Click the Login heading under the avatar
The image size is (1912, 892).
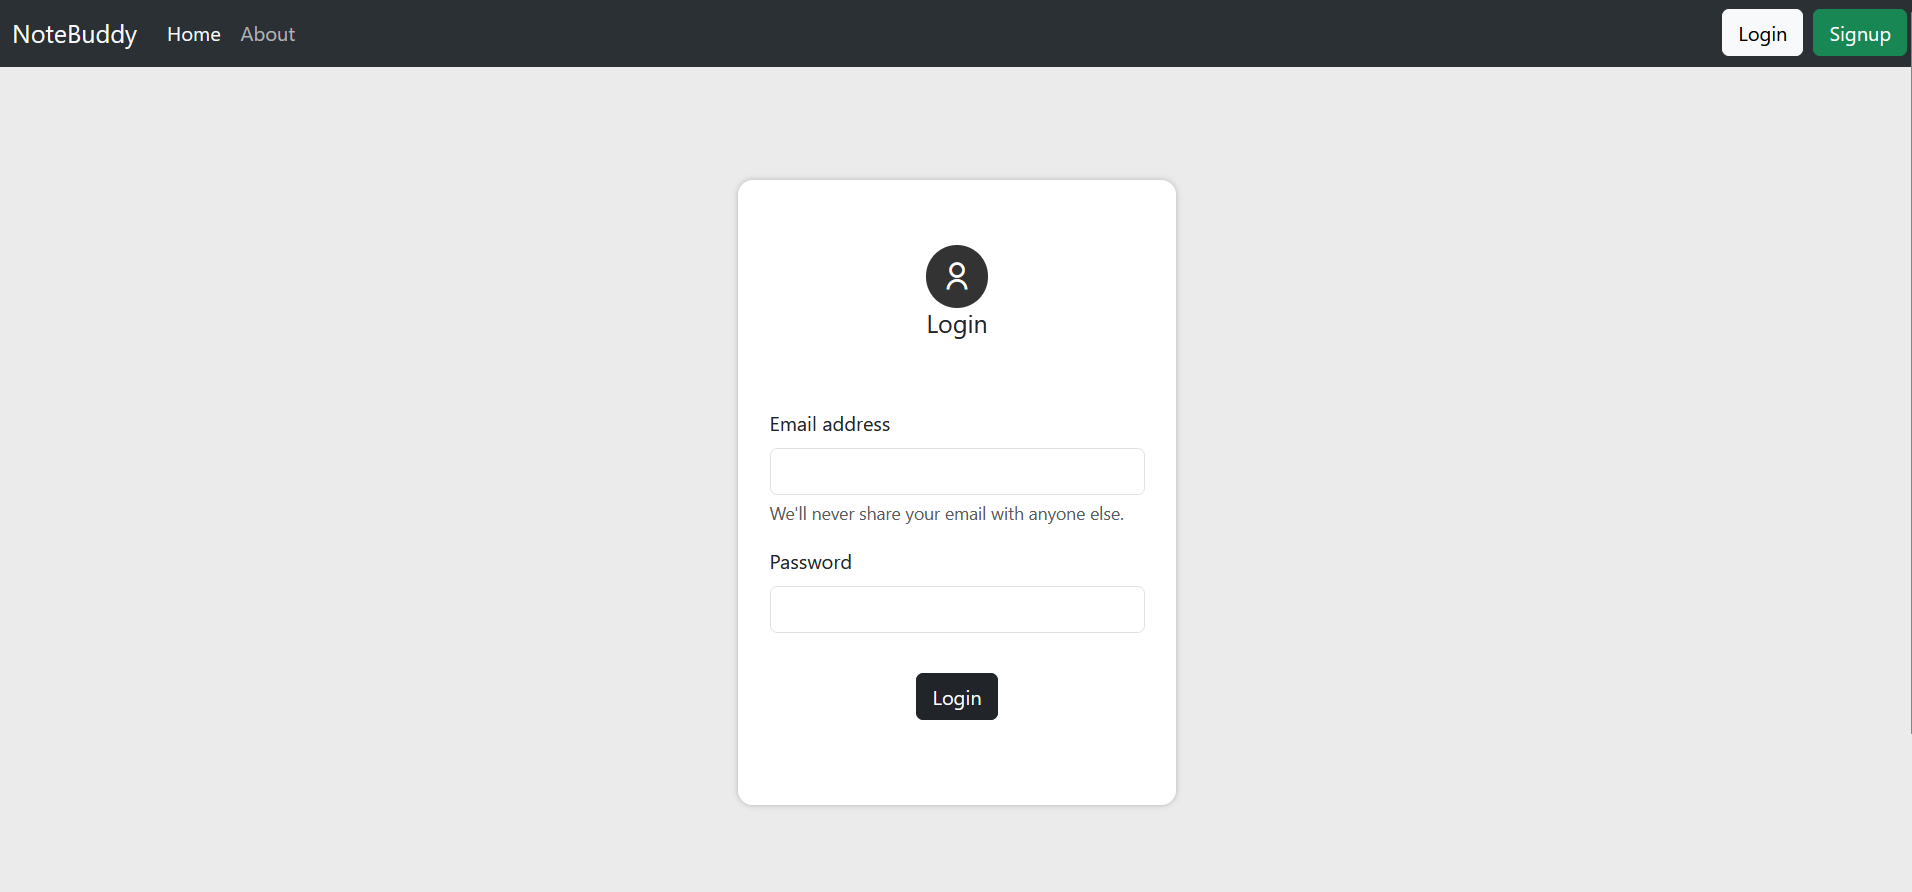(956, 324)
